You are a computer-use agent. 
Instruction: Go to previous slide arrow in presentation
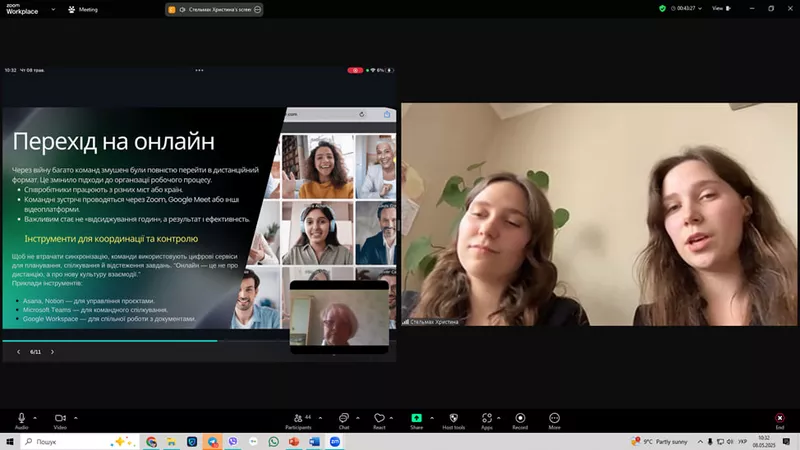click(x=19, y=352)
